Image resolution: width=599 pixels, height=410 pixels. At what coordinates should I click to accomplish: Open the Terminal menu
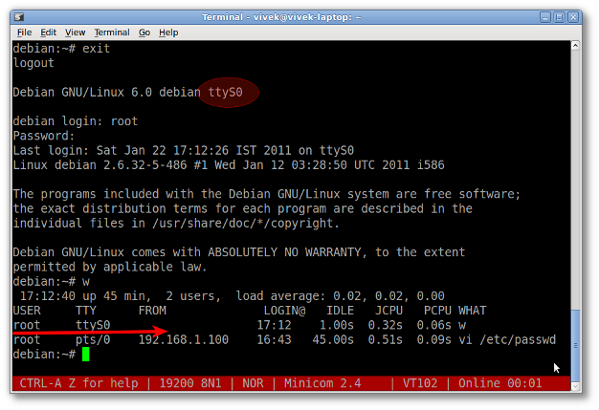(112, 32)
